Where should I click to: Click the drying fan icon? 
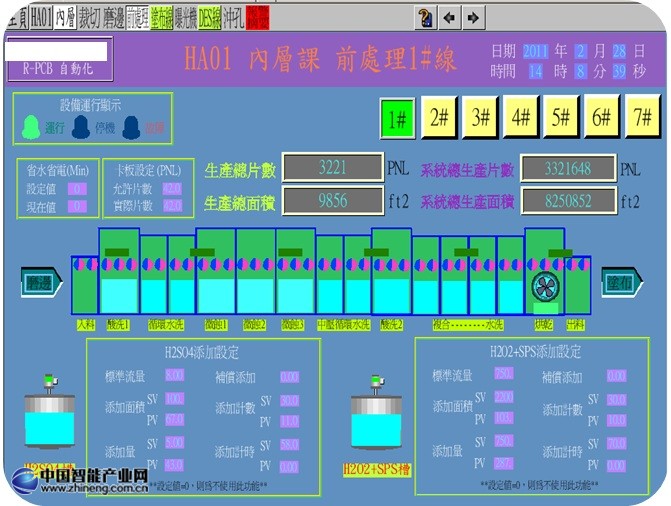[545, 287]
